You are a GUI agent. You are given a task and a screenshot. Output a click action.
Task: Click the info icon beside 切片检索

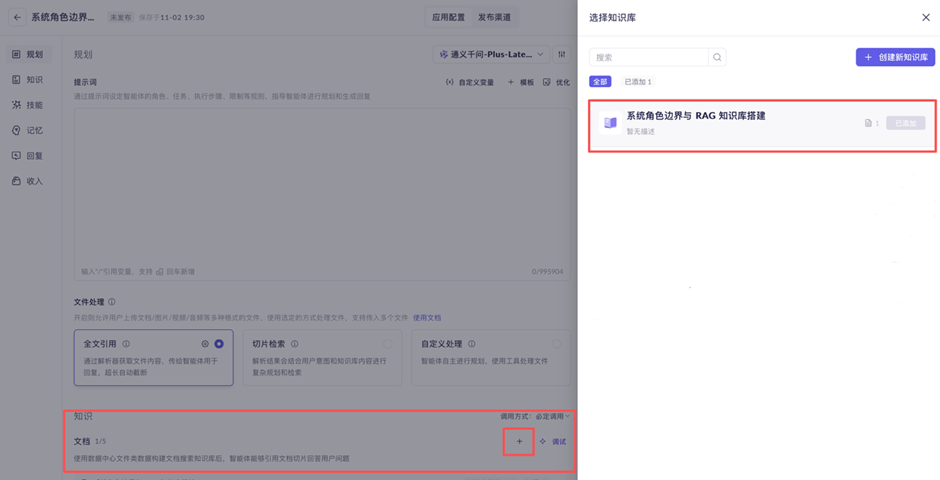pyautogui.click(x=295, y=344)
